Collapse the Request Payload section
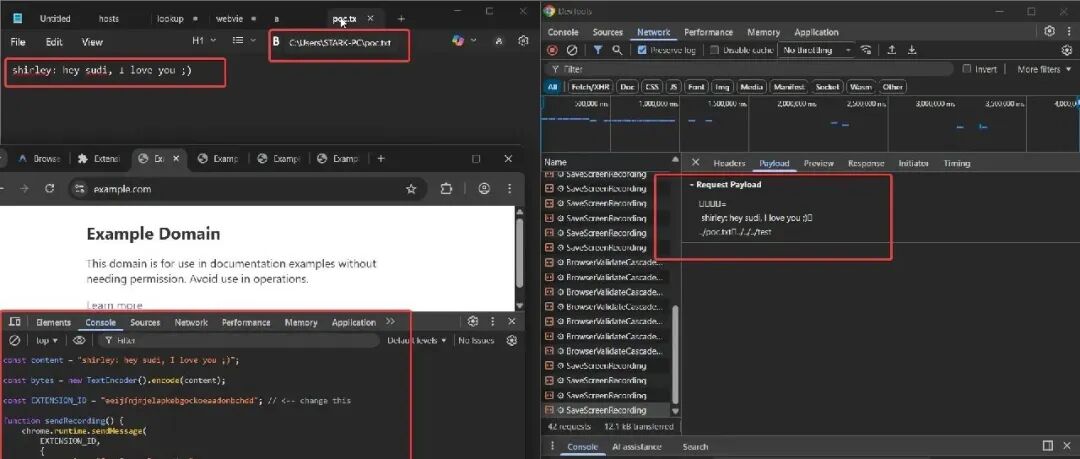The width and height of the screenshot is (1080, 459). coord(727,185)
